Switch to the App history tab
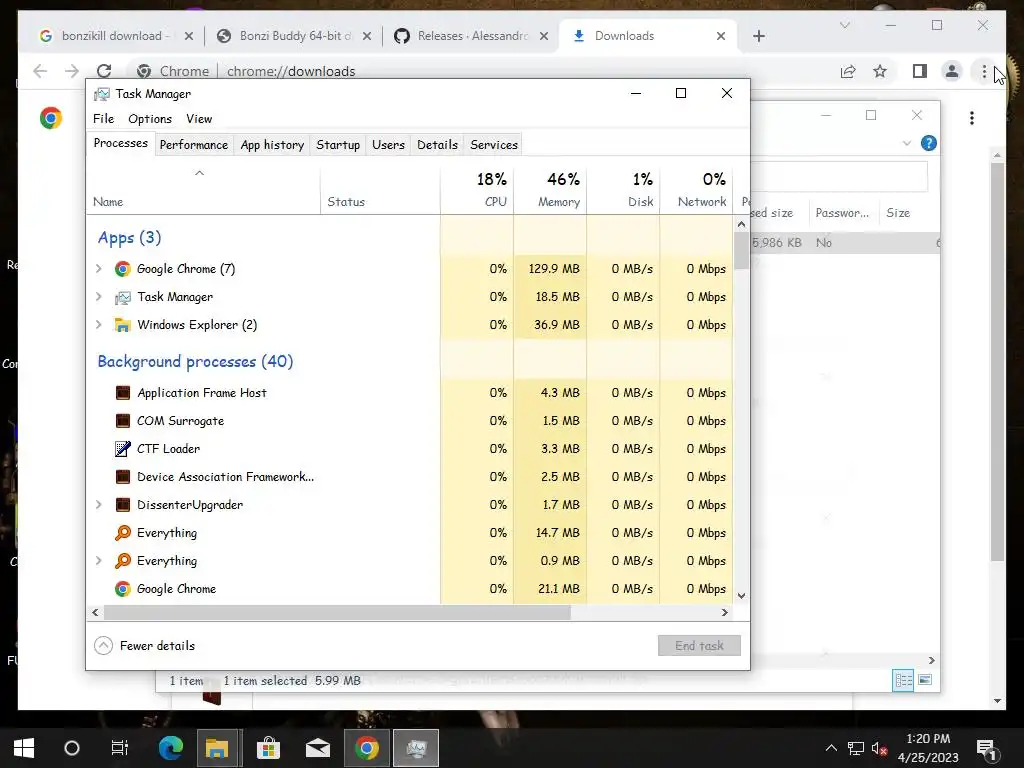The width and height of the screenshot is (1024, 768). click(x=272, y=145)
